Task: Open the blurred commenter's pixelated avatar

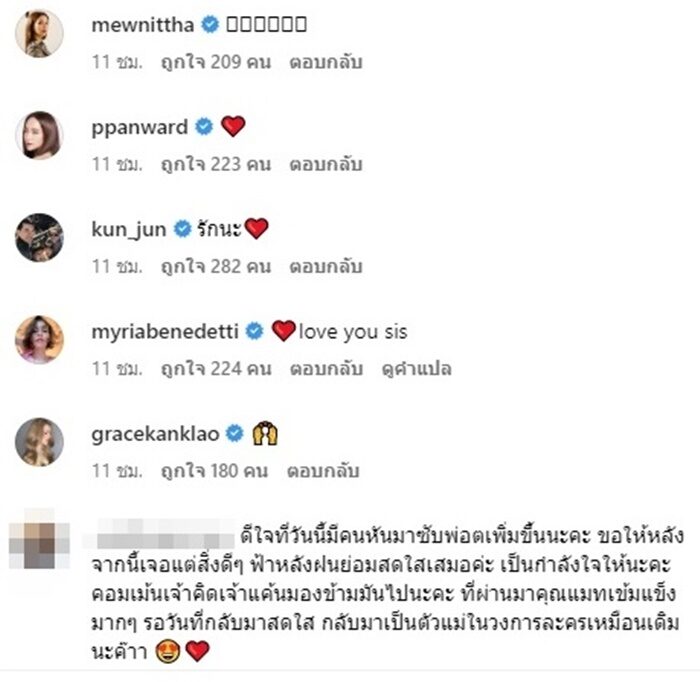Action: coord(39,539)
